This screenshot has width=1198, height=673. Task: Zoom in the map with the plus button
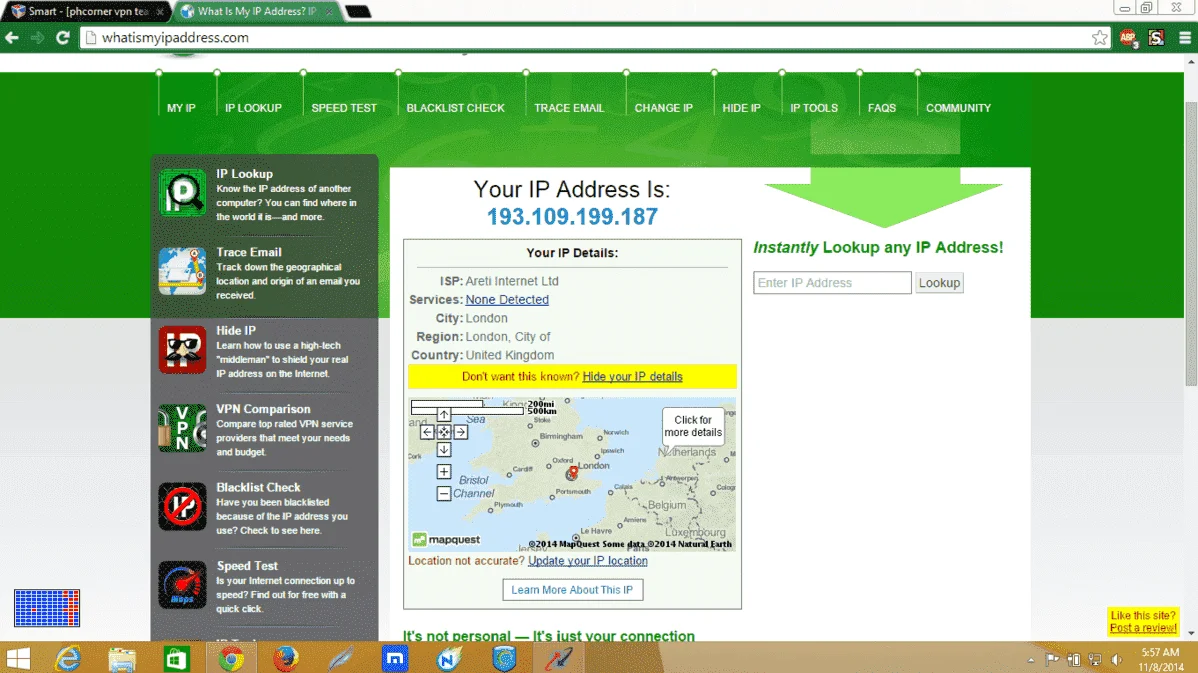(x=444, y=471)
